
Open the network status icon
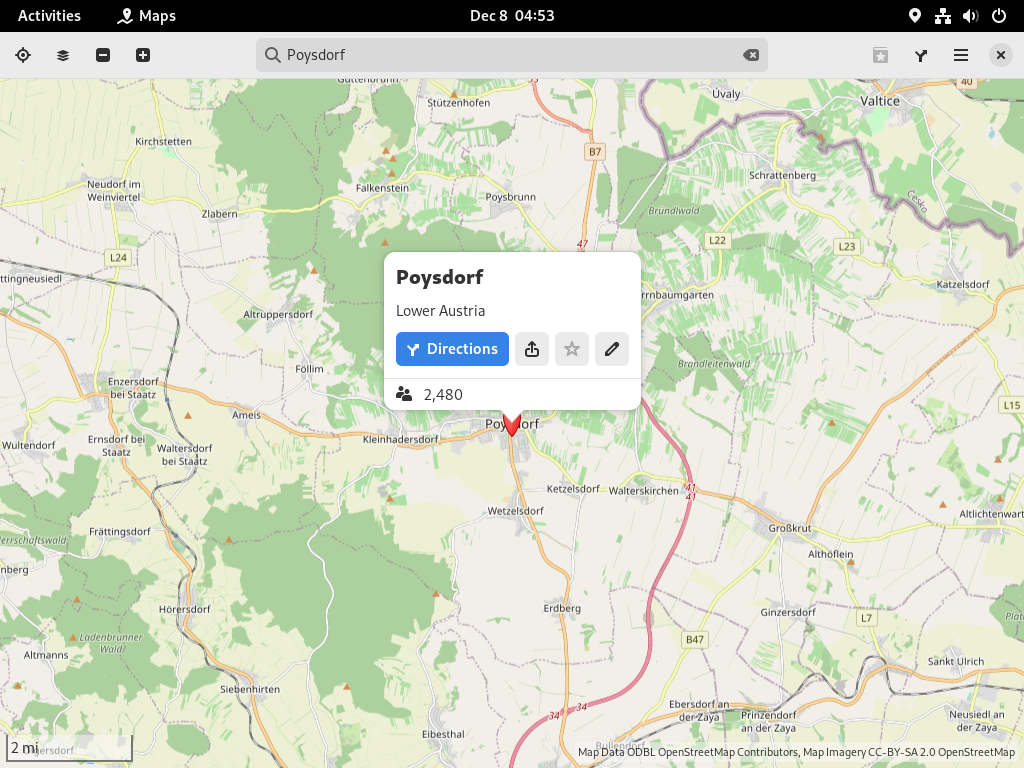point(942,16)
